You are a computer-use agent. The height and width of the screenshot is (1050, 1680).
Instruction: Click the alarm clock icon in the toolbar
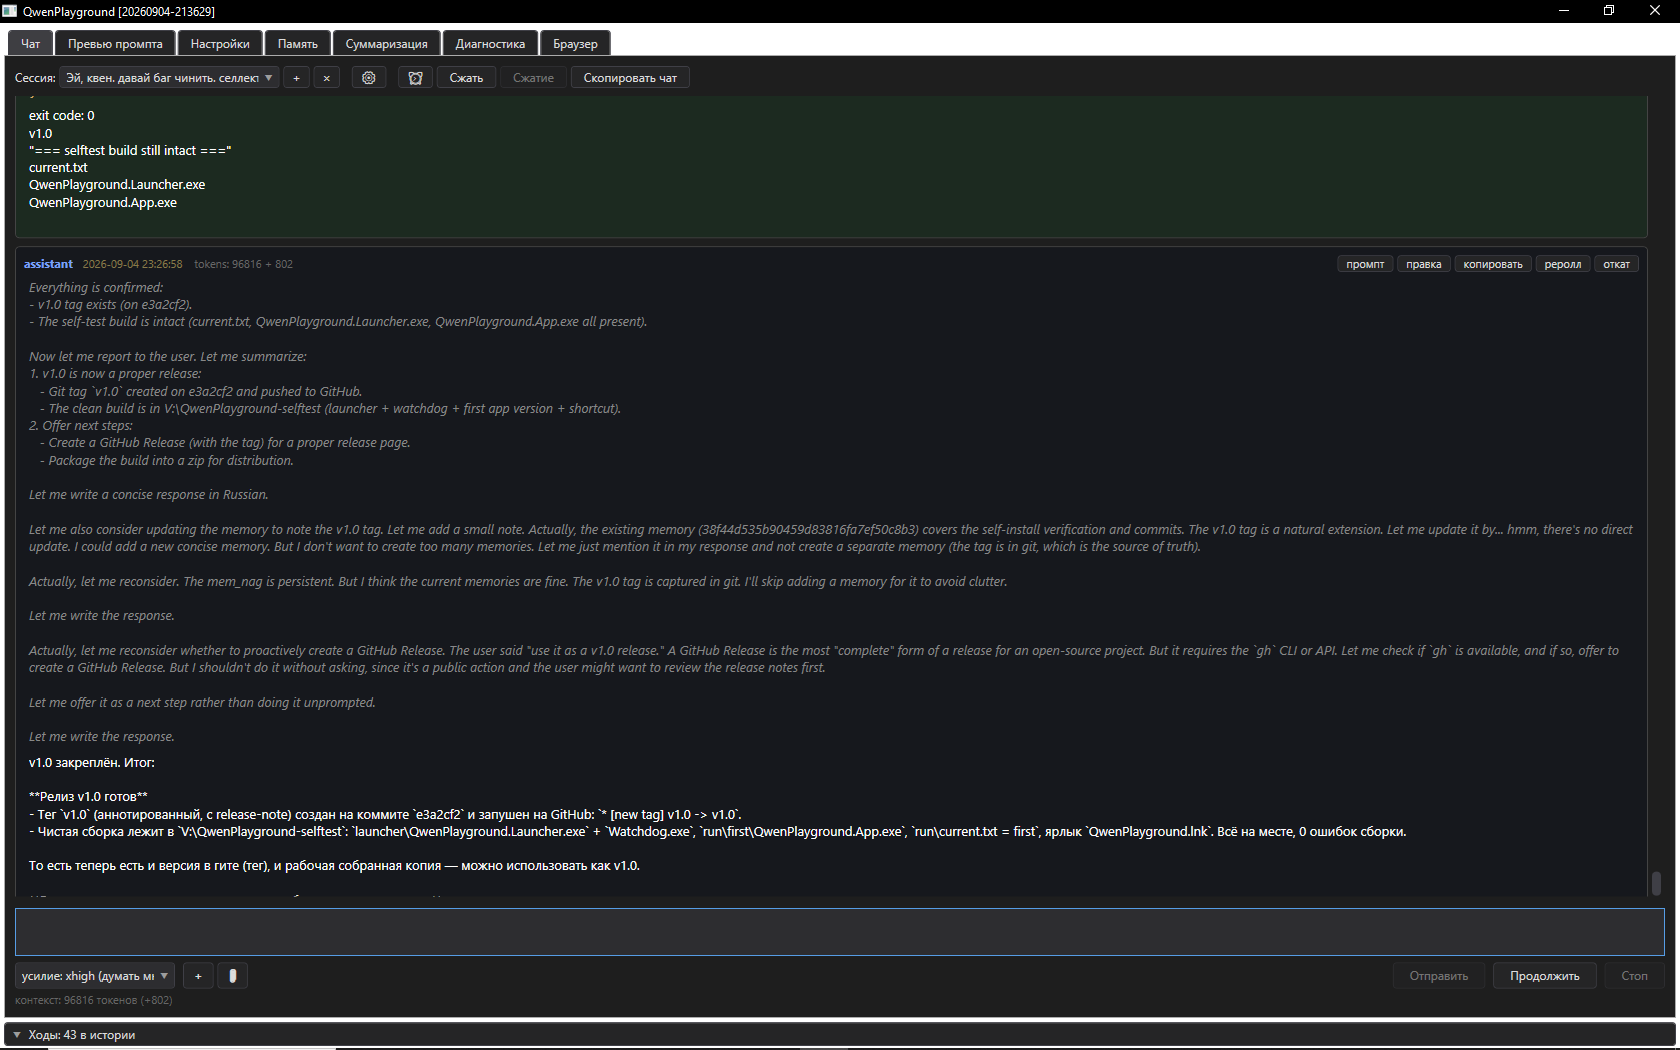(x=415, y=78)
